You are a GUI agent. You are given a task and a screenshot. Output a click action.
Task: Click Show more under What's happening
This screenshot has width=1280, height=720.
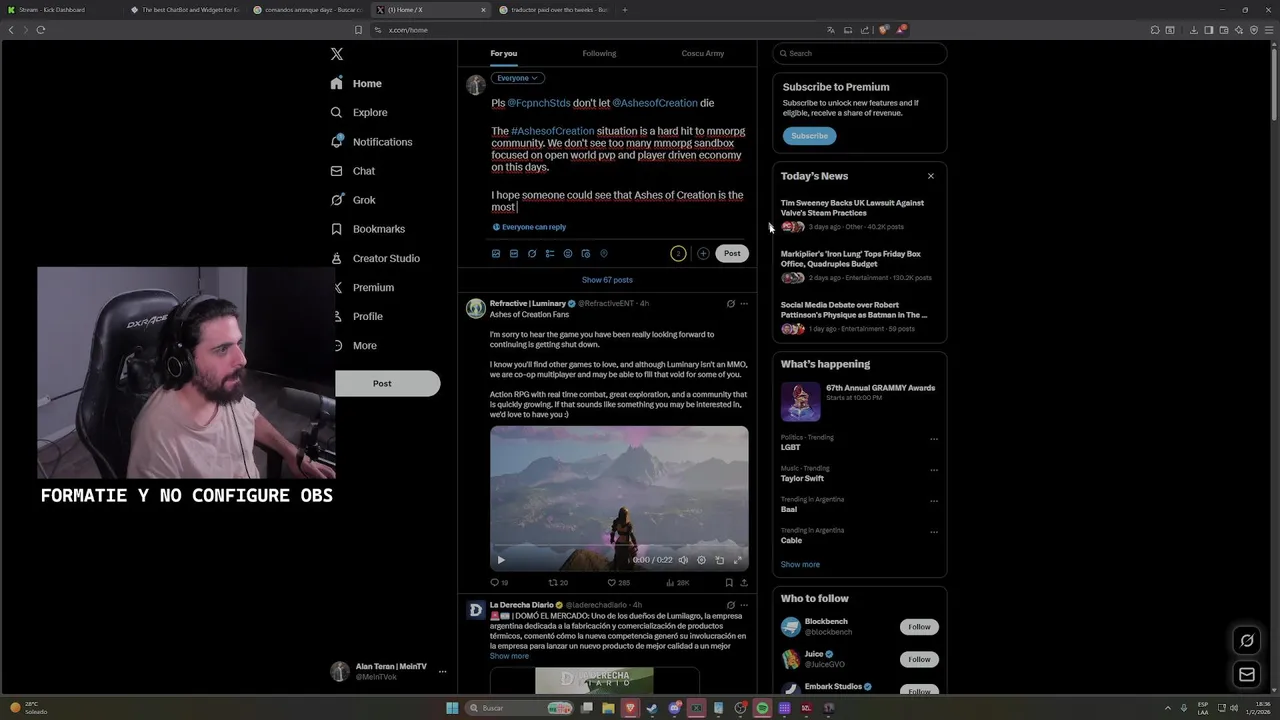(x=800, y=565)
